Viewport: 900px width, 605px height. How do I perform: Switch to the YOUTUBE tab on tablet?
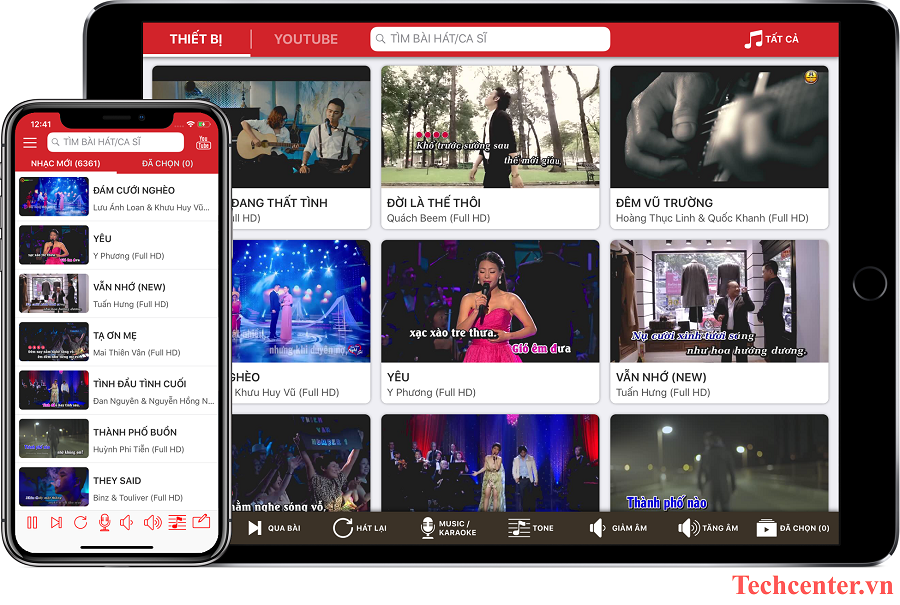[306, 39]
